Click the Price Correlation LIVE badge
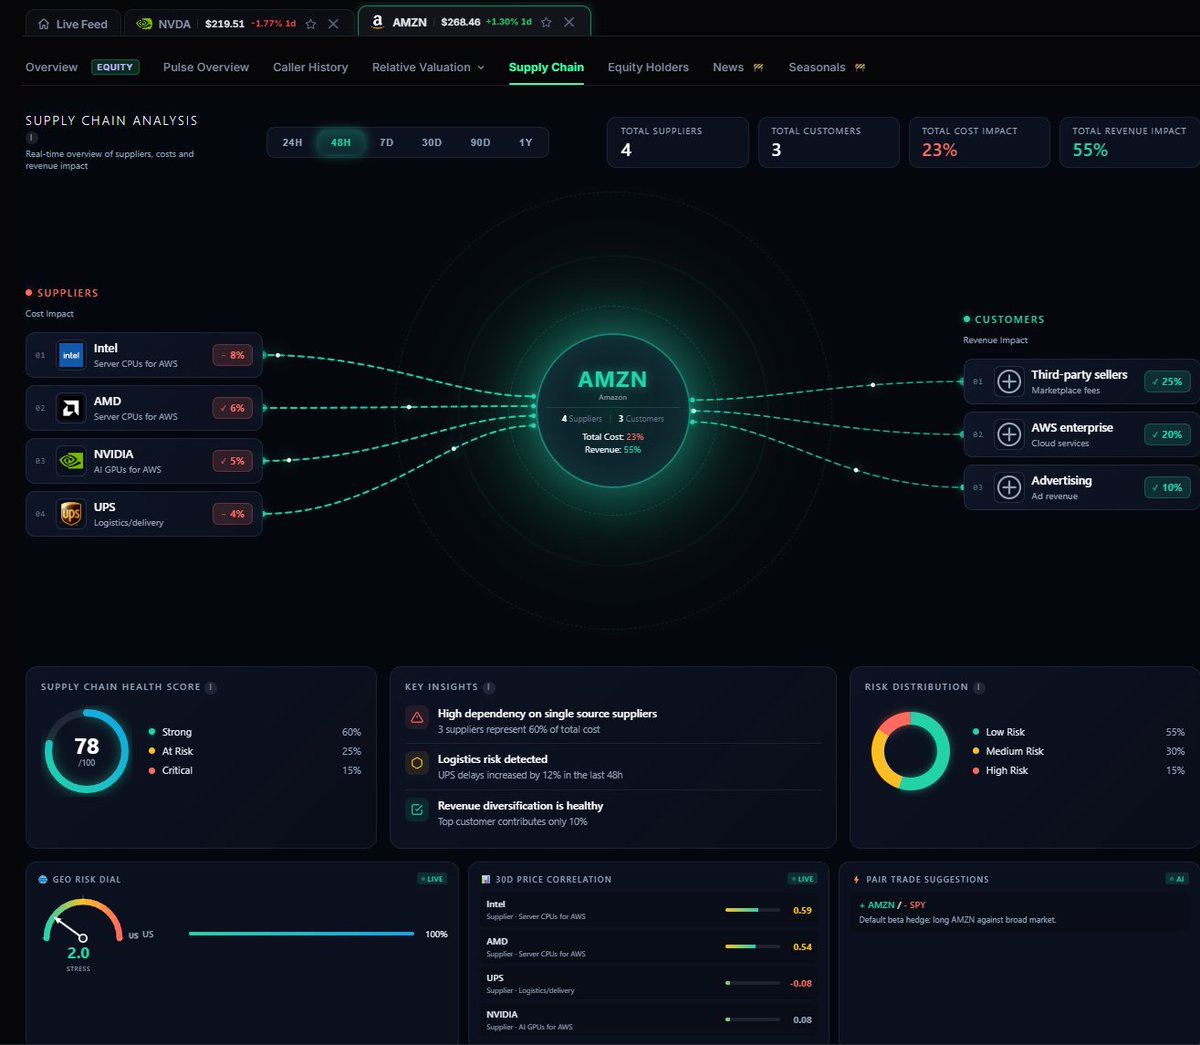The image size is (1200, 1045). click(x=803, y=879)
